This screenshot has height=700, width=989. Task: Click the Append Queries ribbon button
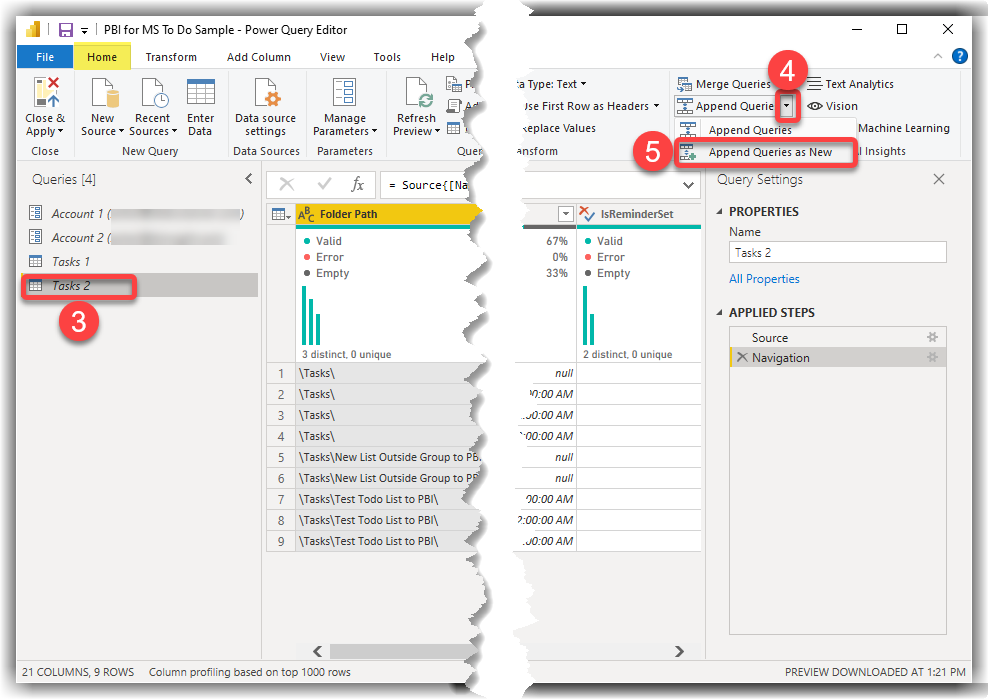(725, 106)
